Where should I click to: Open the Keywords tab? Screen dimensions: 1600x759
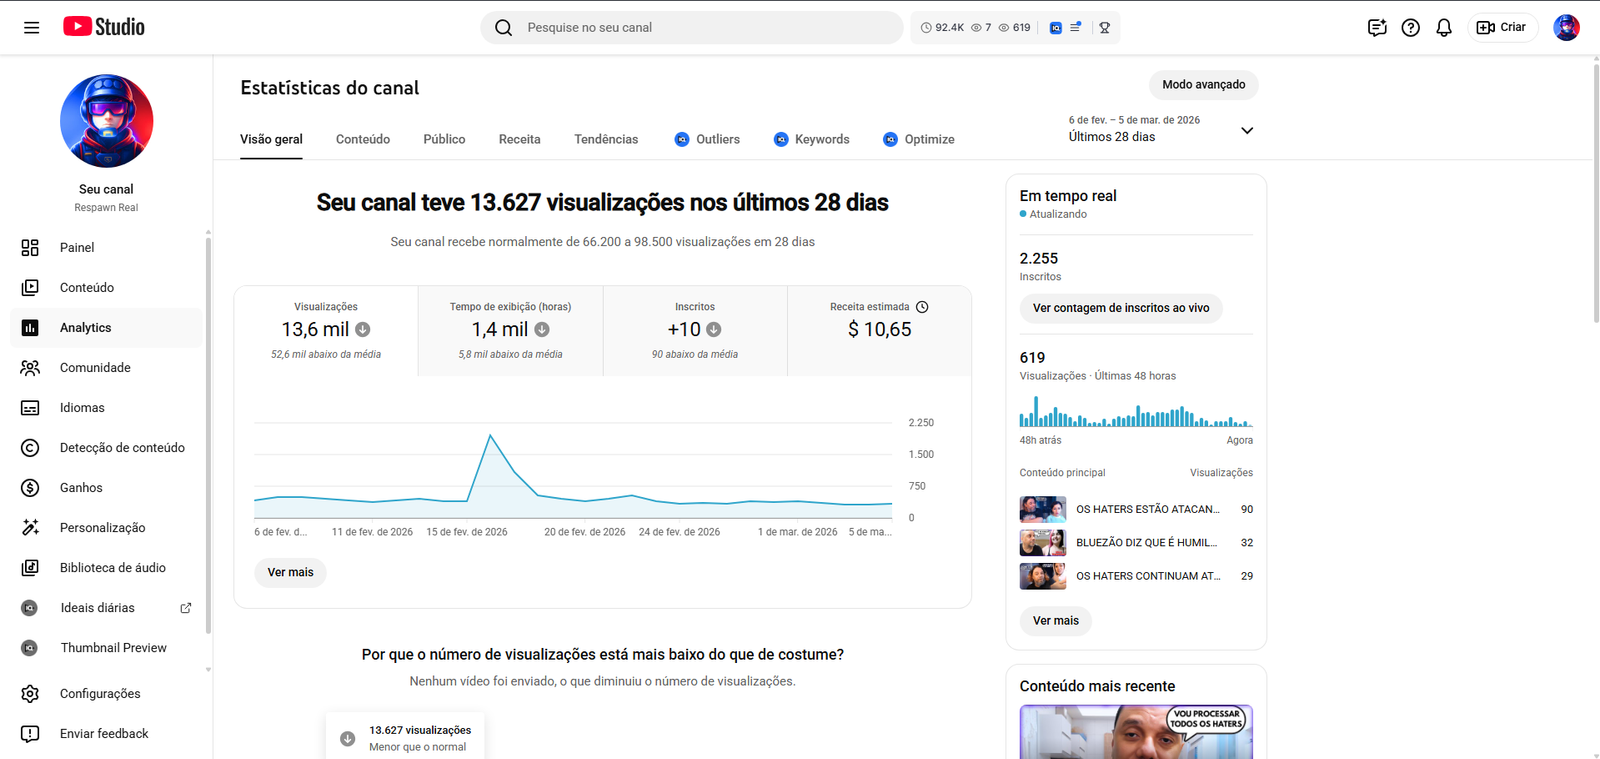point(811,140)
